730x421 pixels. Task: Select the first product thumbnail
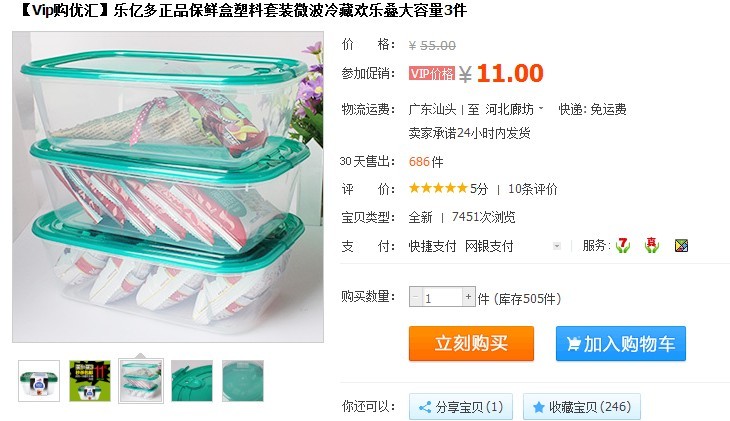click(39, 380)
